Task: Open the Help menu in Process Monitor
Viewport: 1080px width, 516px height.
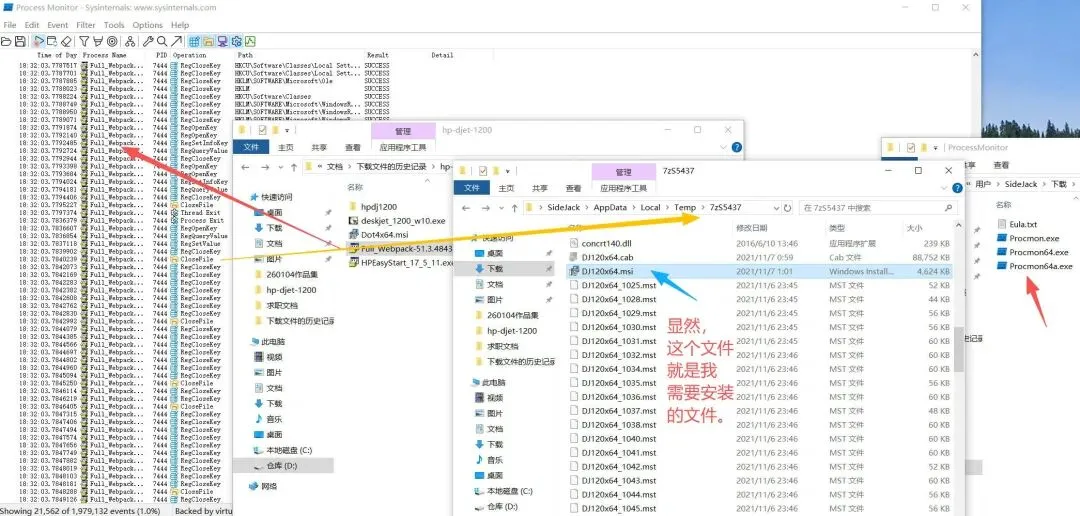Action: (x=180, y=25)
